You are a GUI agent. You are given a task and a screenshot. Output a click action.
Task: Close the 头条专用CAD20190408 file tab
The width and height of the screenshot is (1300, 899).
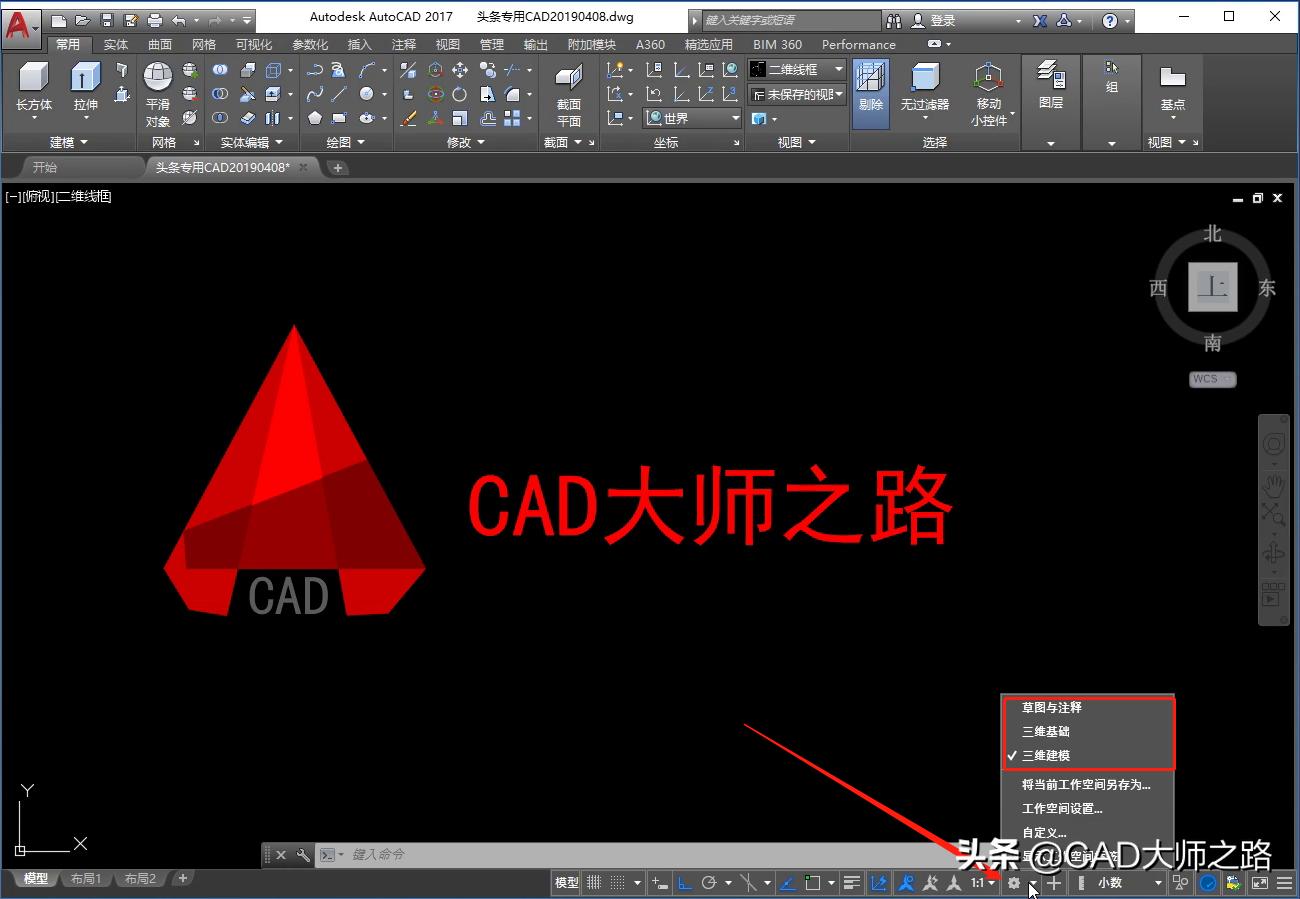coord(304,167)
